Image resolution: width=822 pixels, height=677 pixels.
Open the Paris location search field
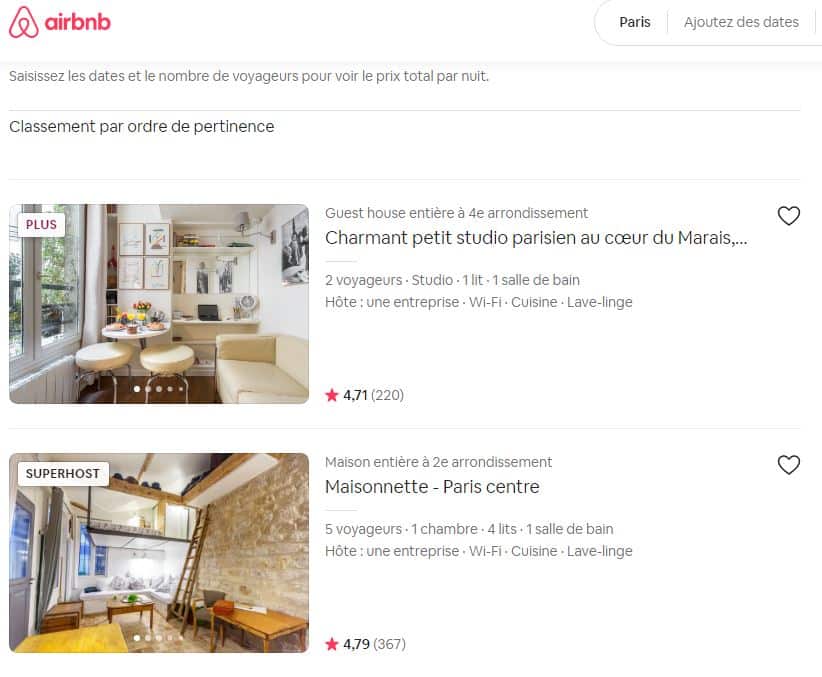[x=635, y=22]
